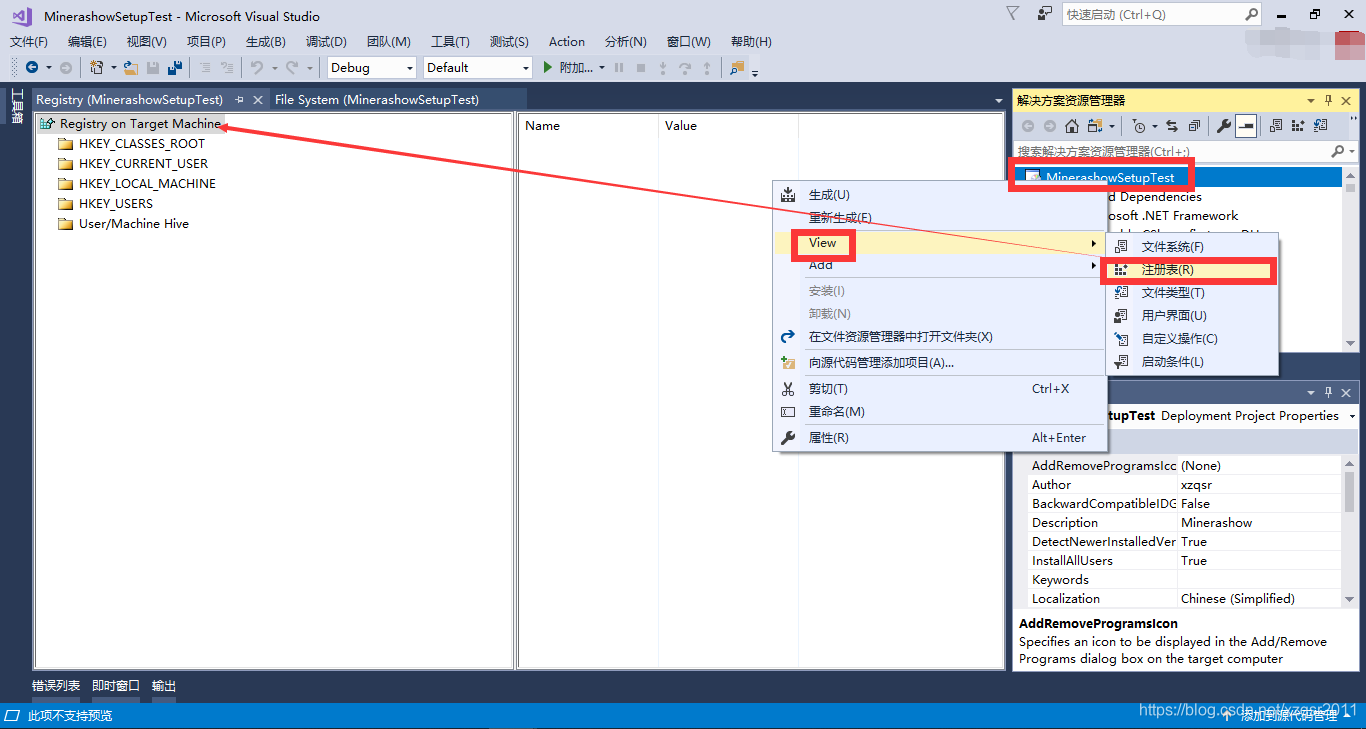Open the Default platform dropdown
The width and height of the screenshot is (1366, 729).
525,68
